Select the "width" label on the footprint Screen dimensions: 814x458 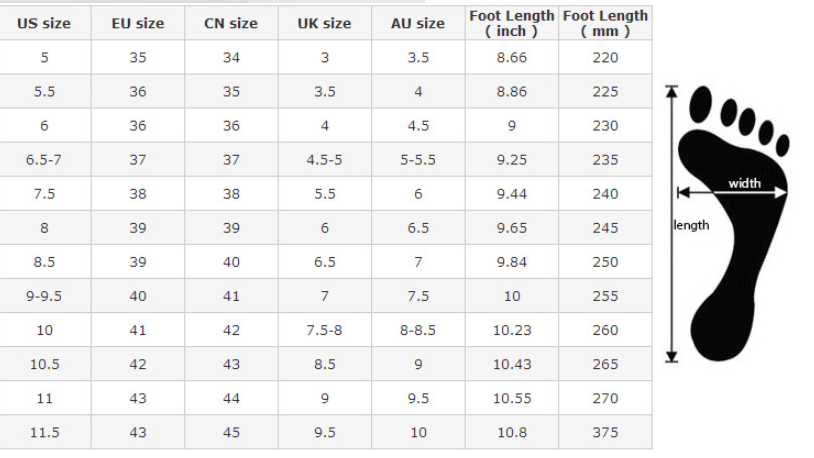(744, 183)
